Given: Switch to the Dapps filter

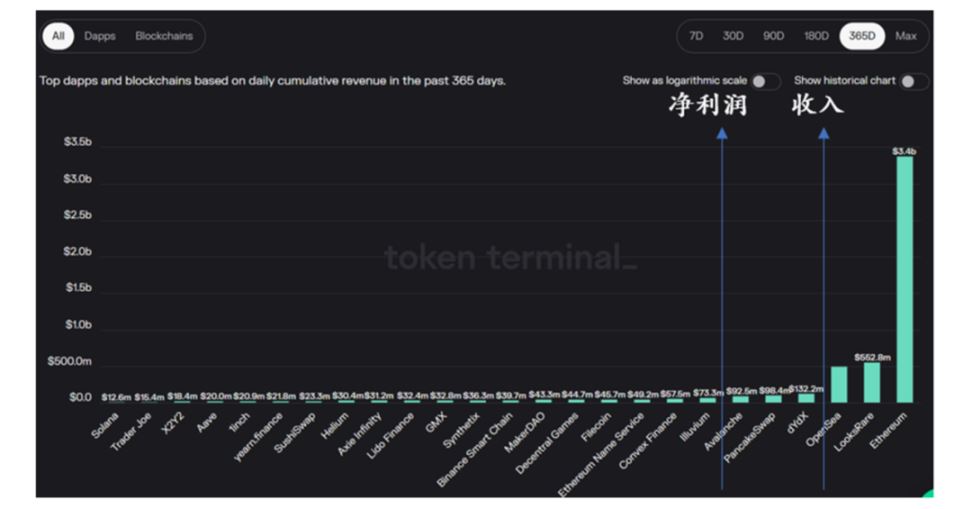Looking at the screenshot, I should point(100,36).
